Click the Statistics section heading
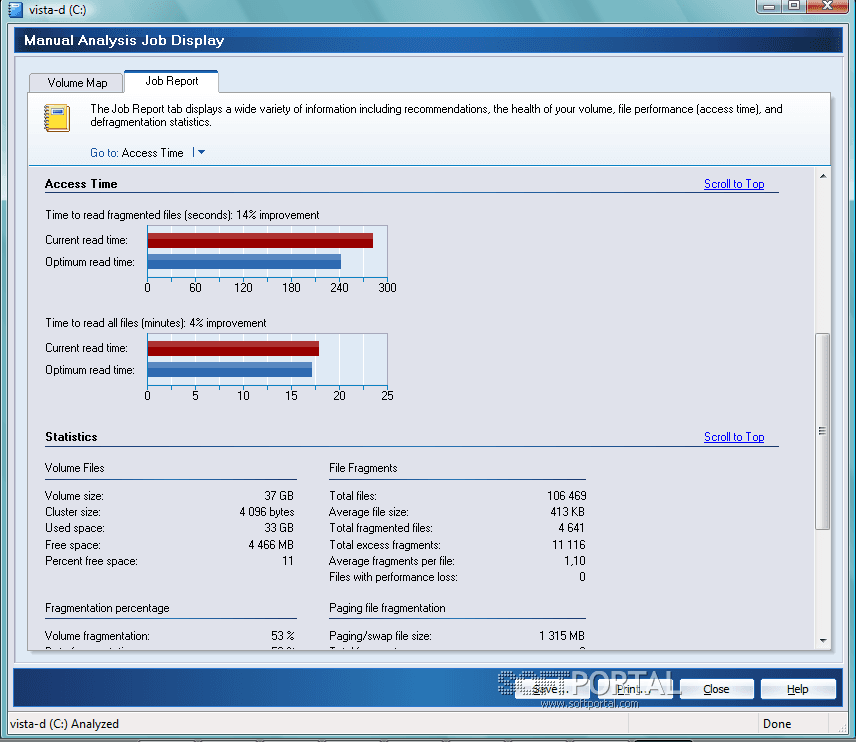Screen dimensions: 856x742 [x=72, y=437]
